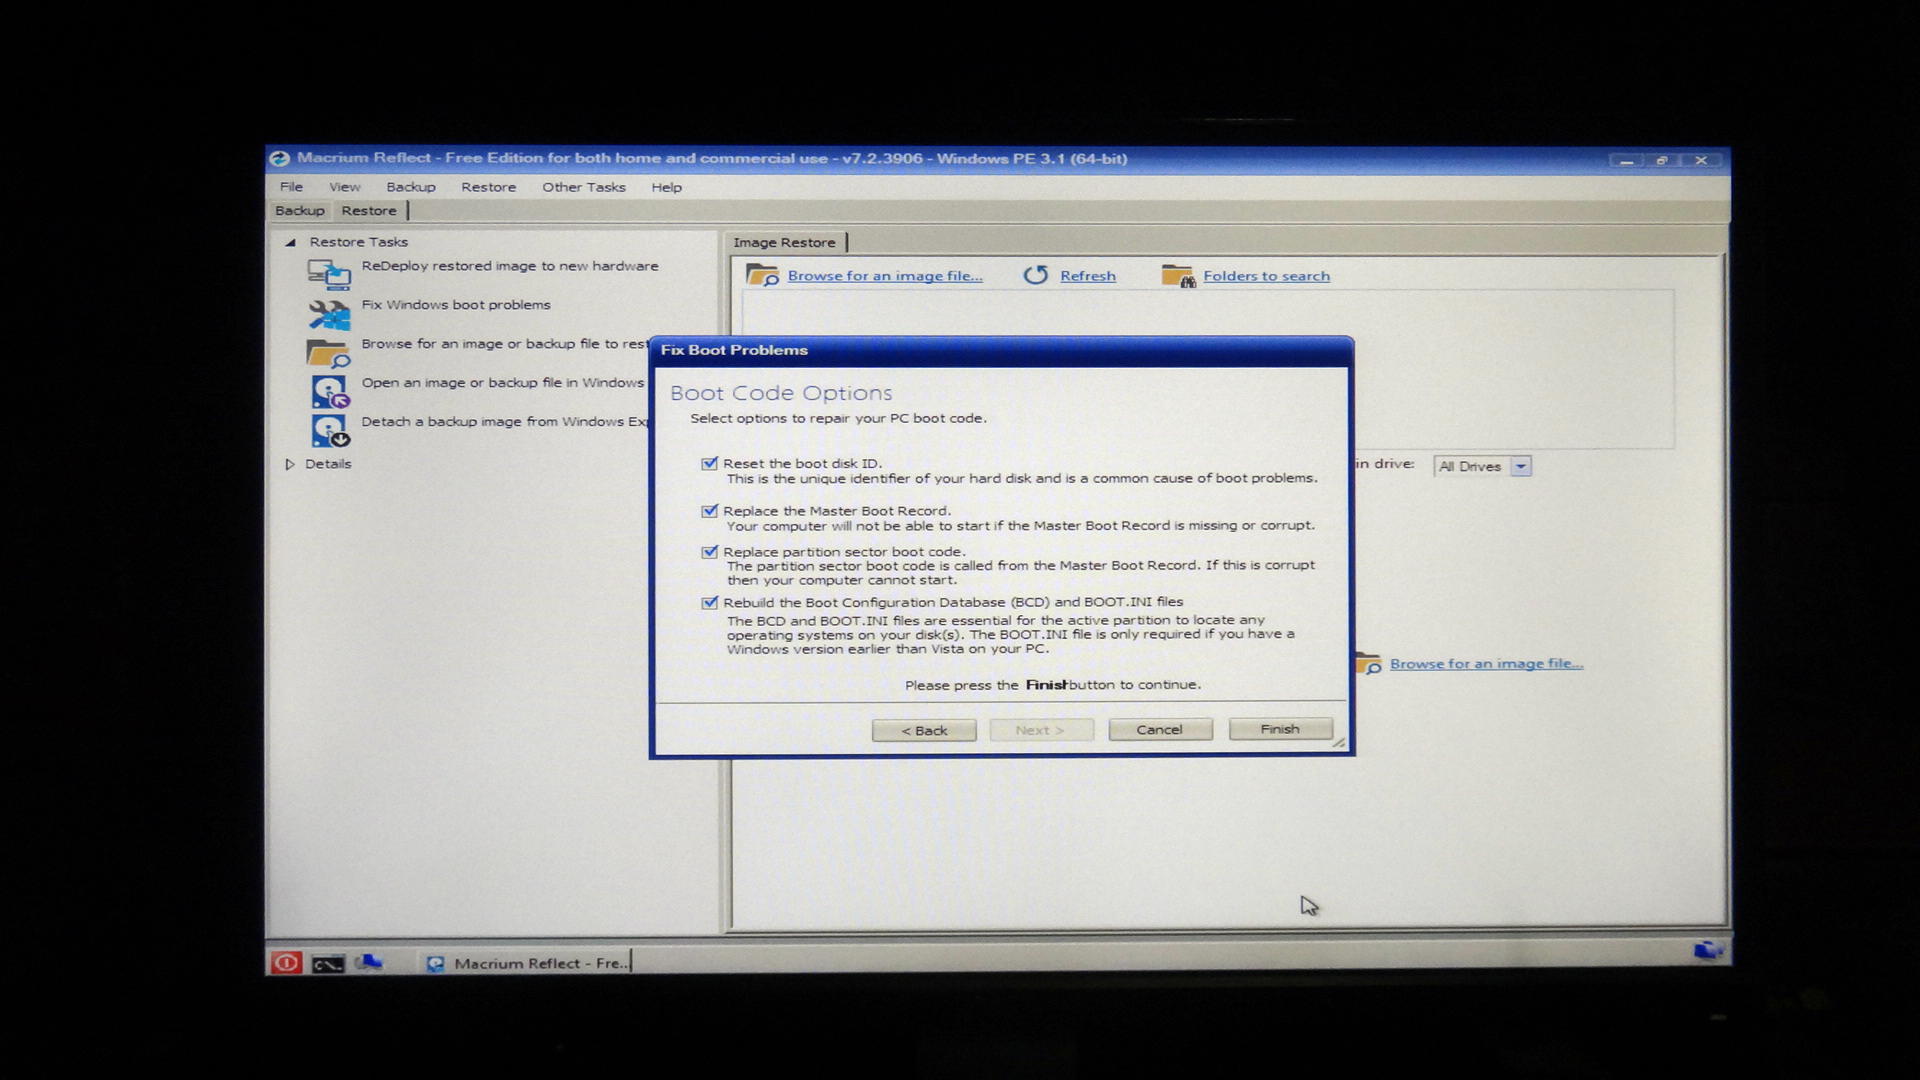Click the Folders to search icon
Screen dimensions: 1920x1080
click(x=1178, y=275)
